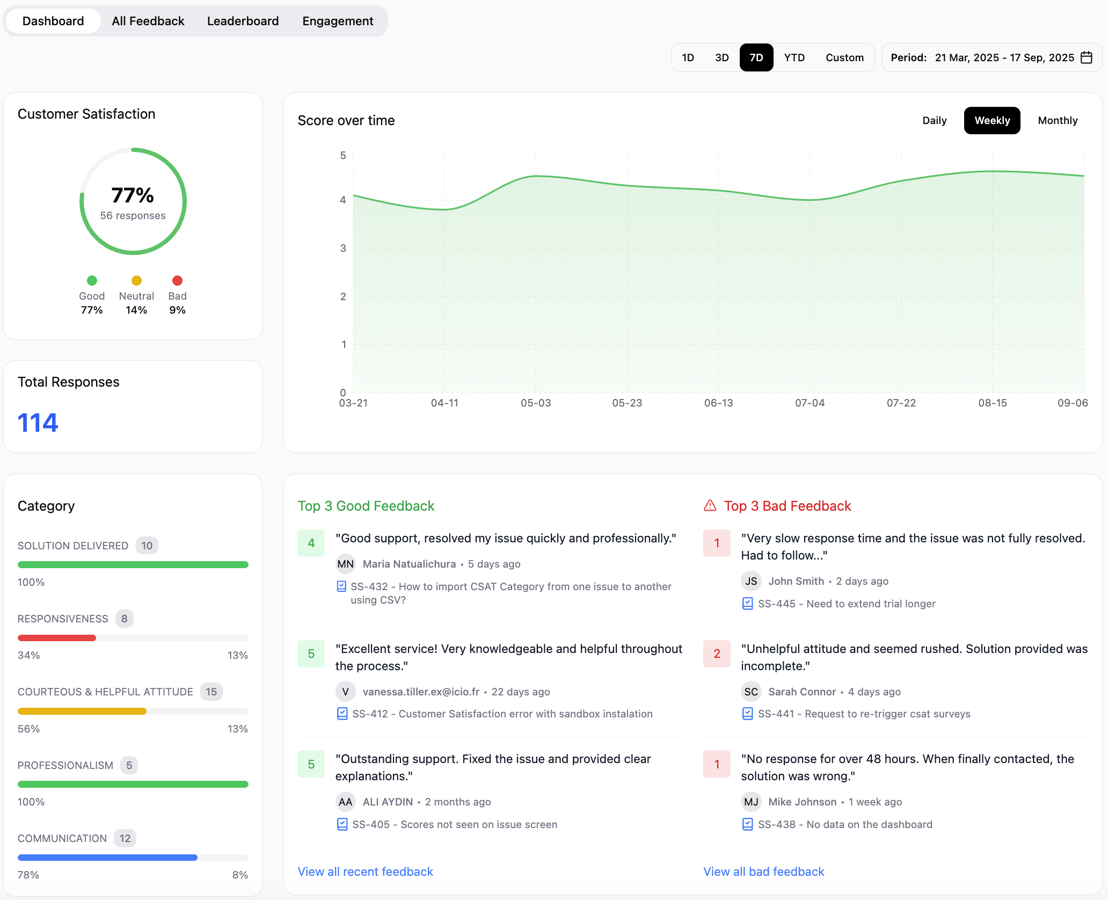Click the Courteous & Helpful Attitude yellow bar
Viewport: 1108px width, 900px height.
pos(82,711)
